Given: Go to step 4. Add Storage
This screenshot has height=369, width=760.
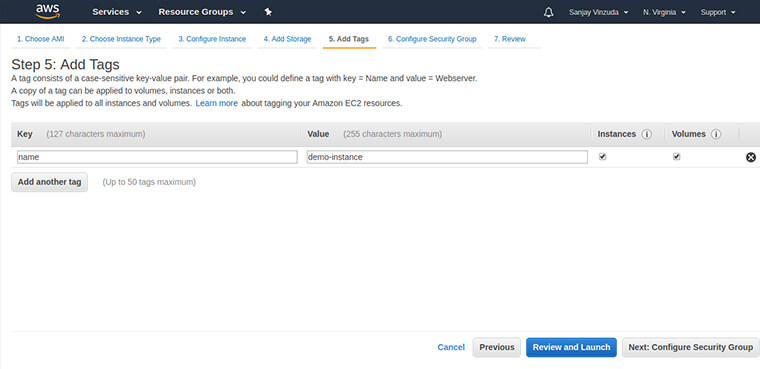Looking at the screenshot, I should point(287,39).
